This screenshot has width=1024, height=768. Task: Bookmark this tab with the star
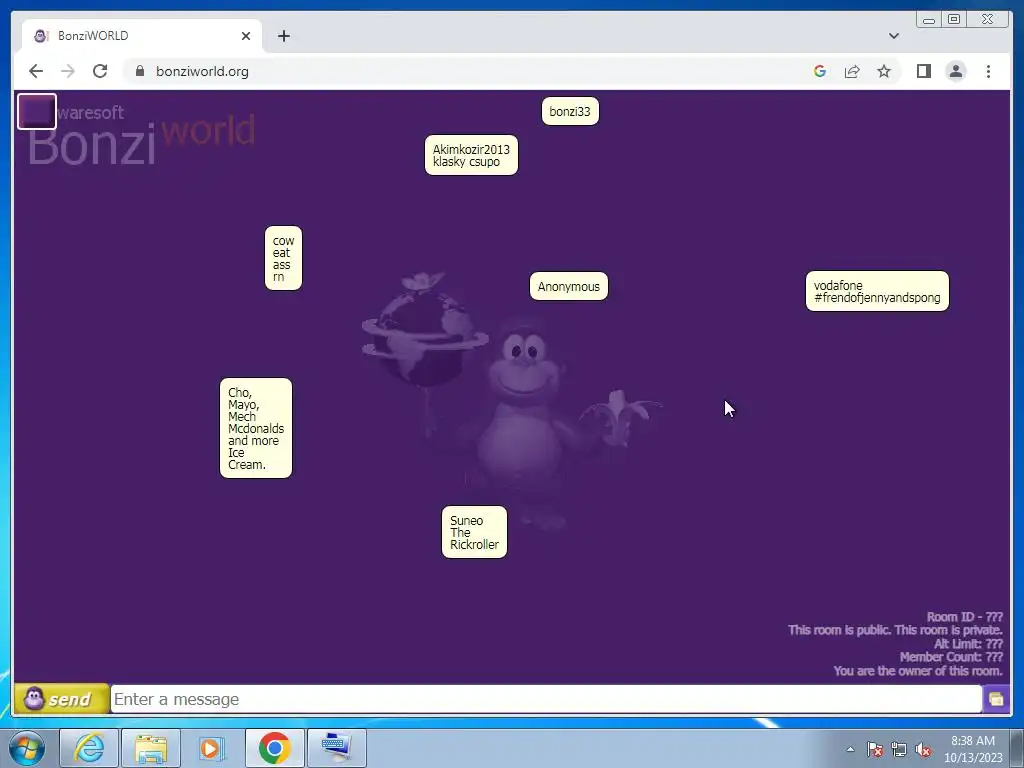pyautogui.click(x=884, y=71)
